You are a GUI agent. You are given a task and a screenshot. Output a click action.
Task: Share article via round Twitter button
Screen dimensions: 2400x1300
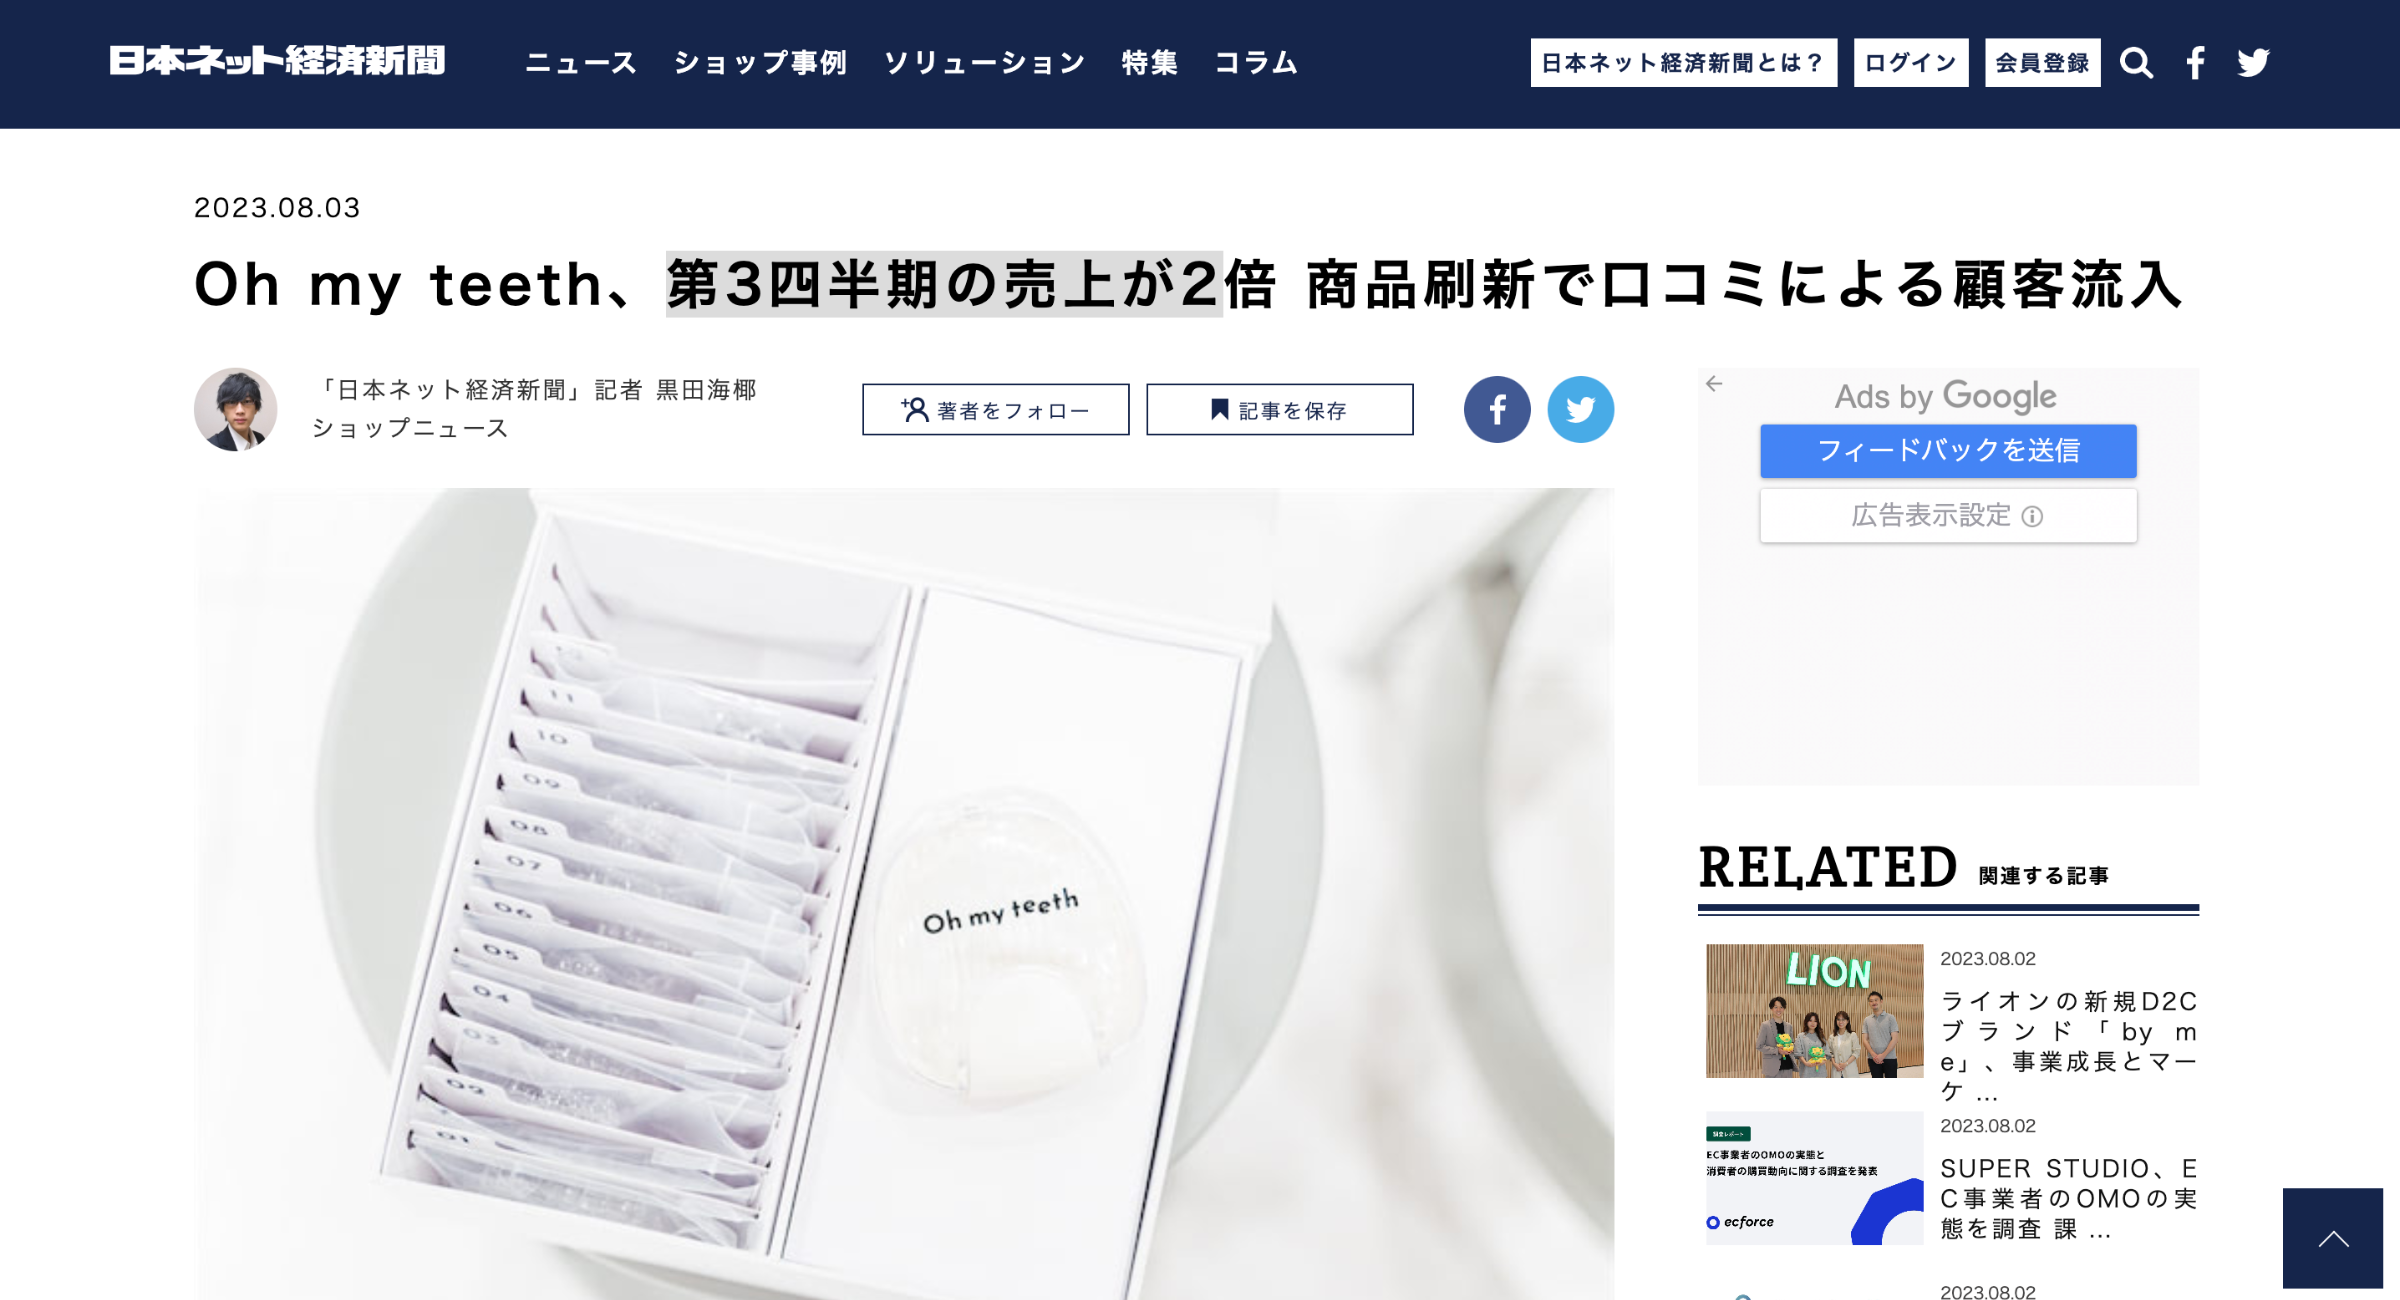click(x=1580, y=409)
